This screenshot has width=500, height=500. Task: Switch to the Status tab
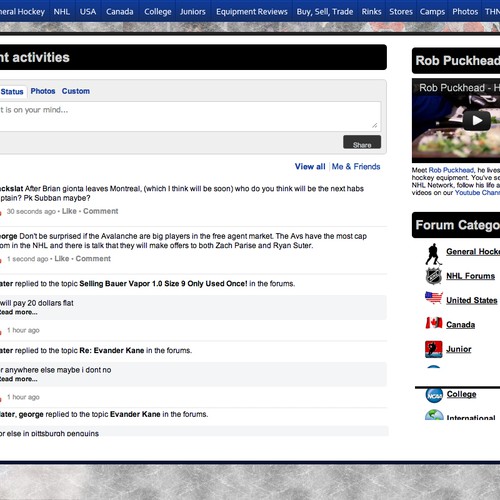12,92
